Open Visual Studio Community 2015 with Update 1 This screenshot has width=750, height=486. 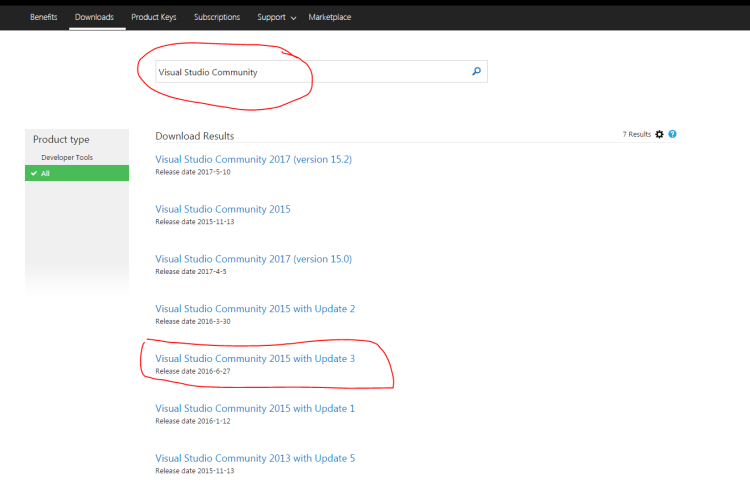point(255,409)
